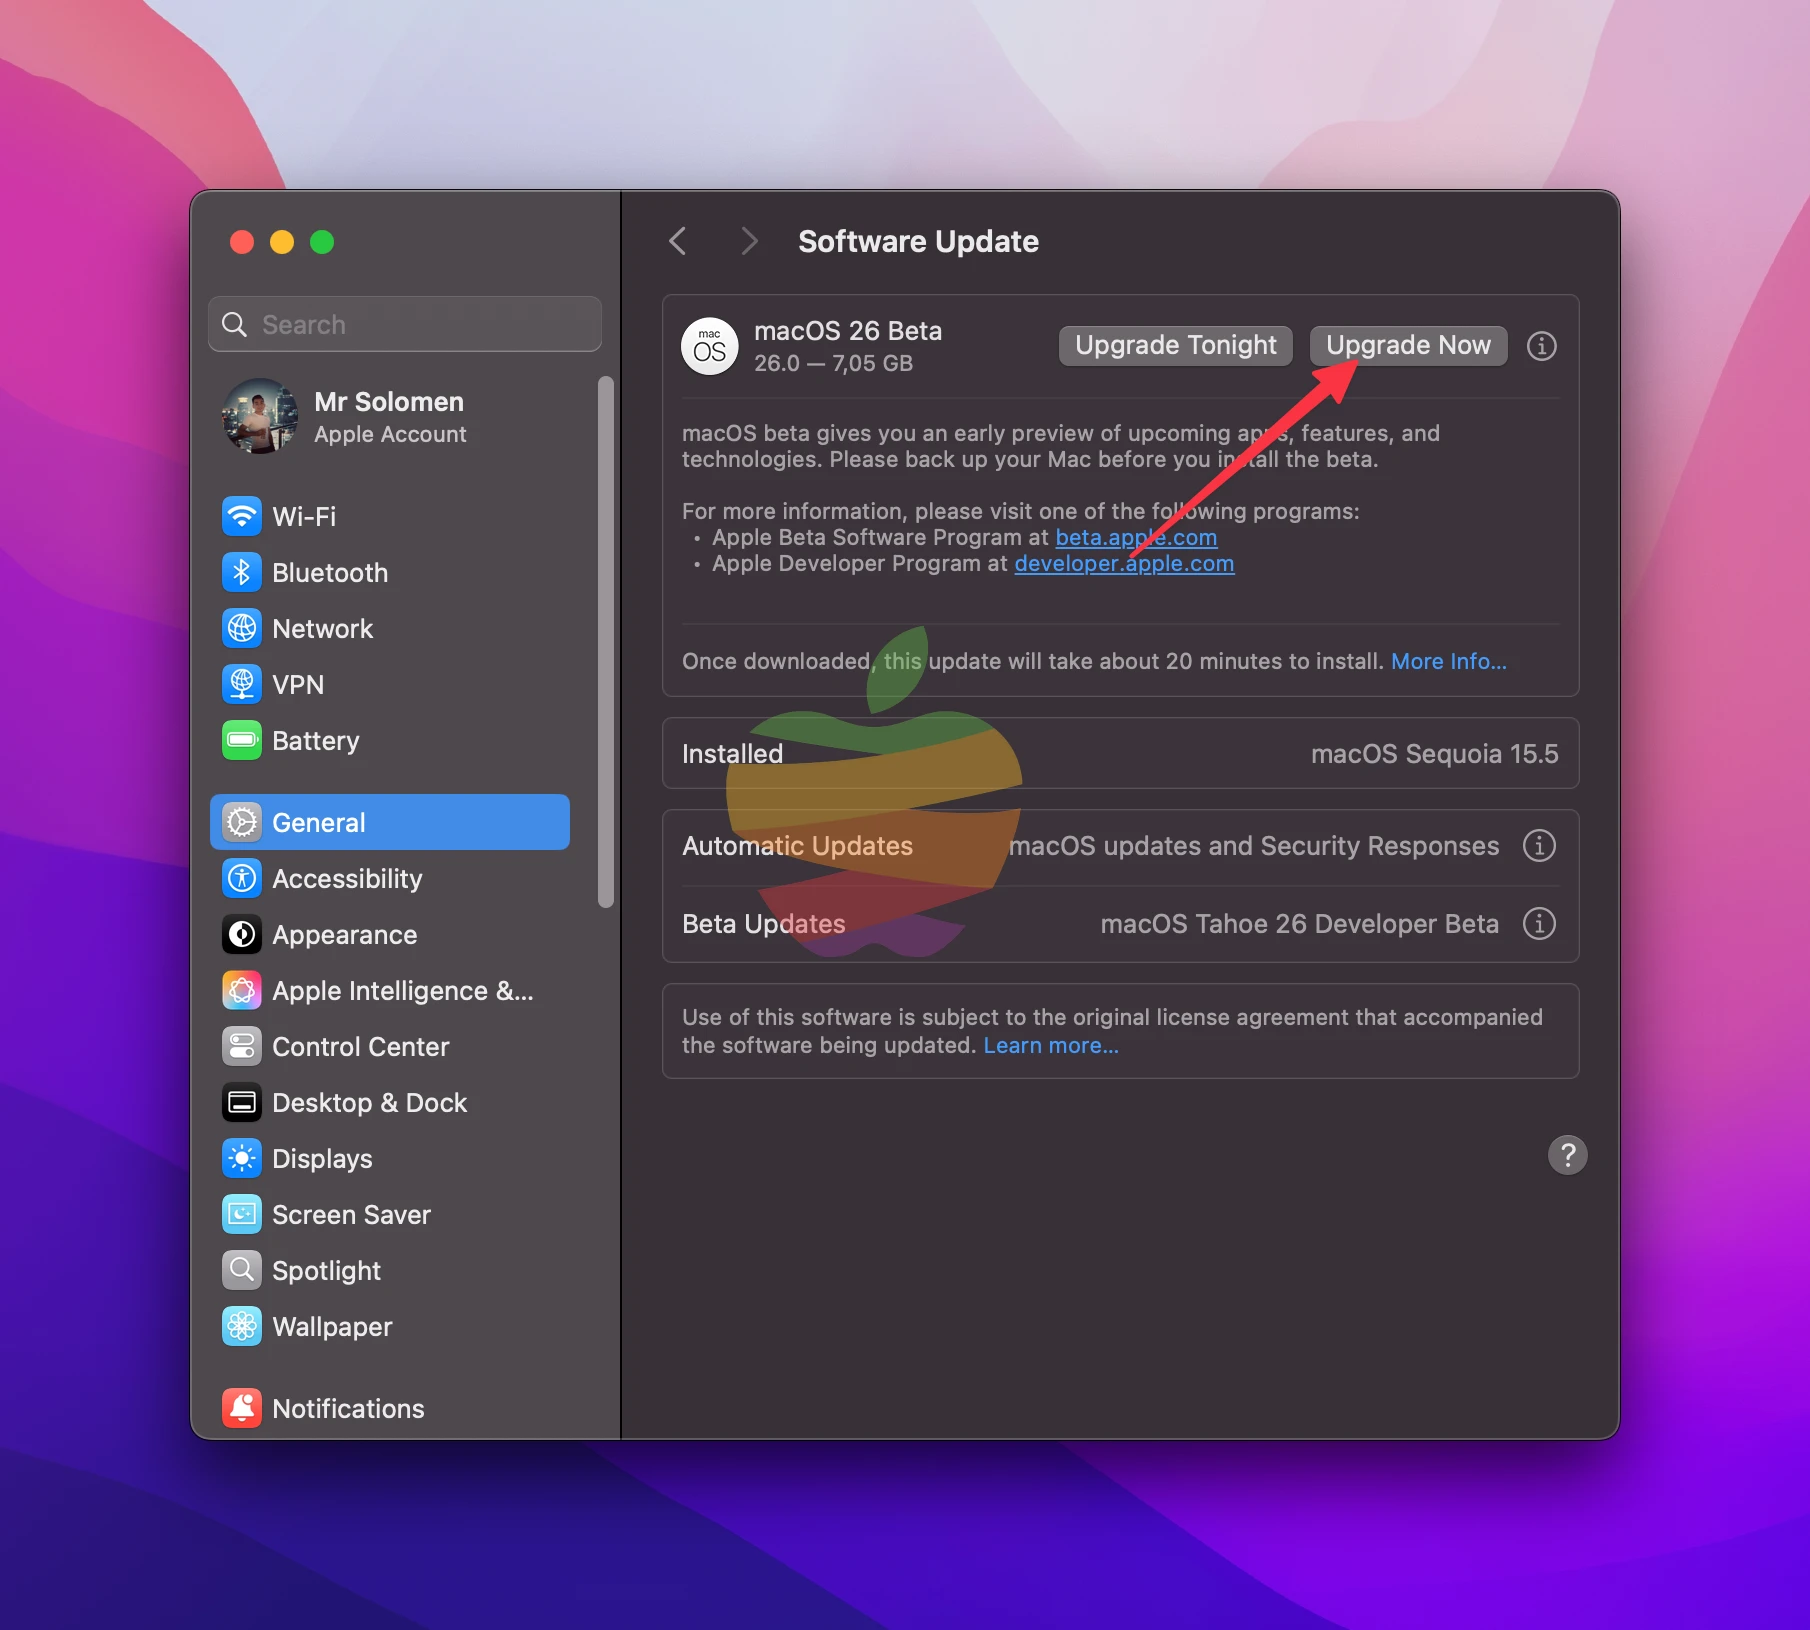Viewport: 1810px width, 1630px height.
Task: Click the question mark help button
Action: [1567, 1156]
